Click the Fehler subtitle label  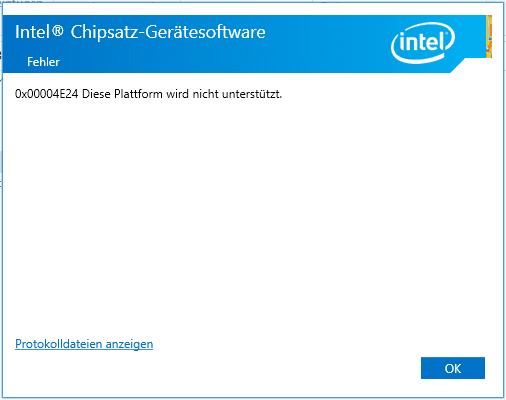click(43, 62)
